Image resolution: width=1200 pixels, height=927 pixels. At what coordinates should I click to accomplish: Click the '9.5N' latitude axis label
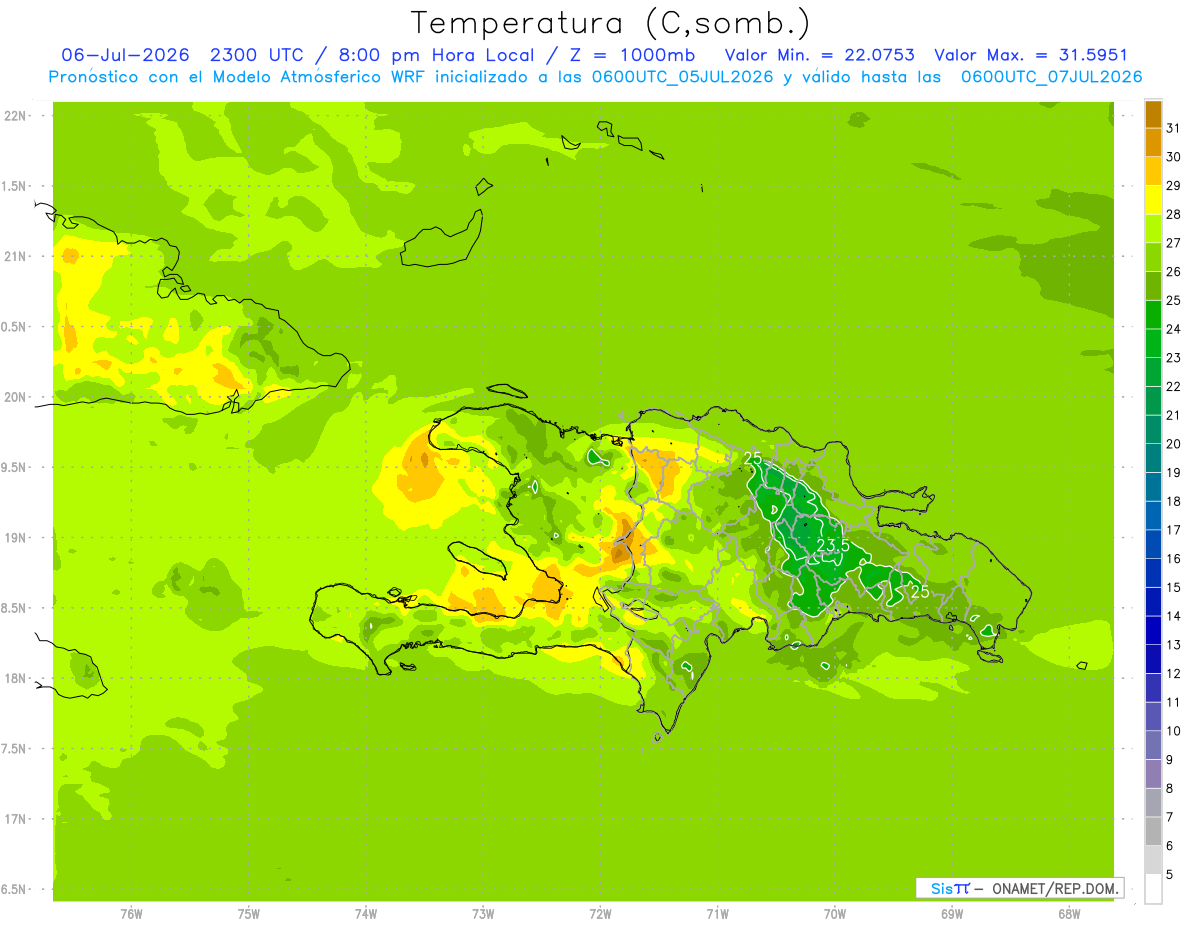[15, 467]
